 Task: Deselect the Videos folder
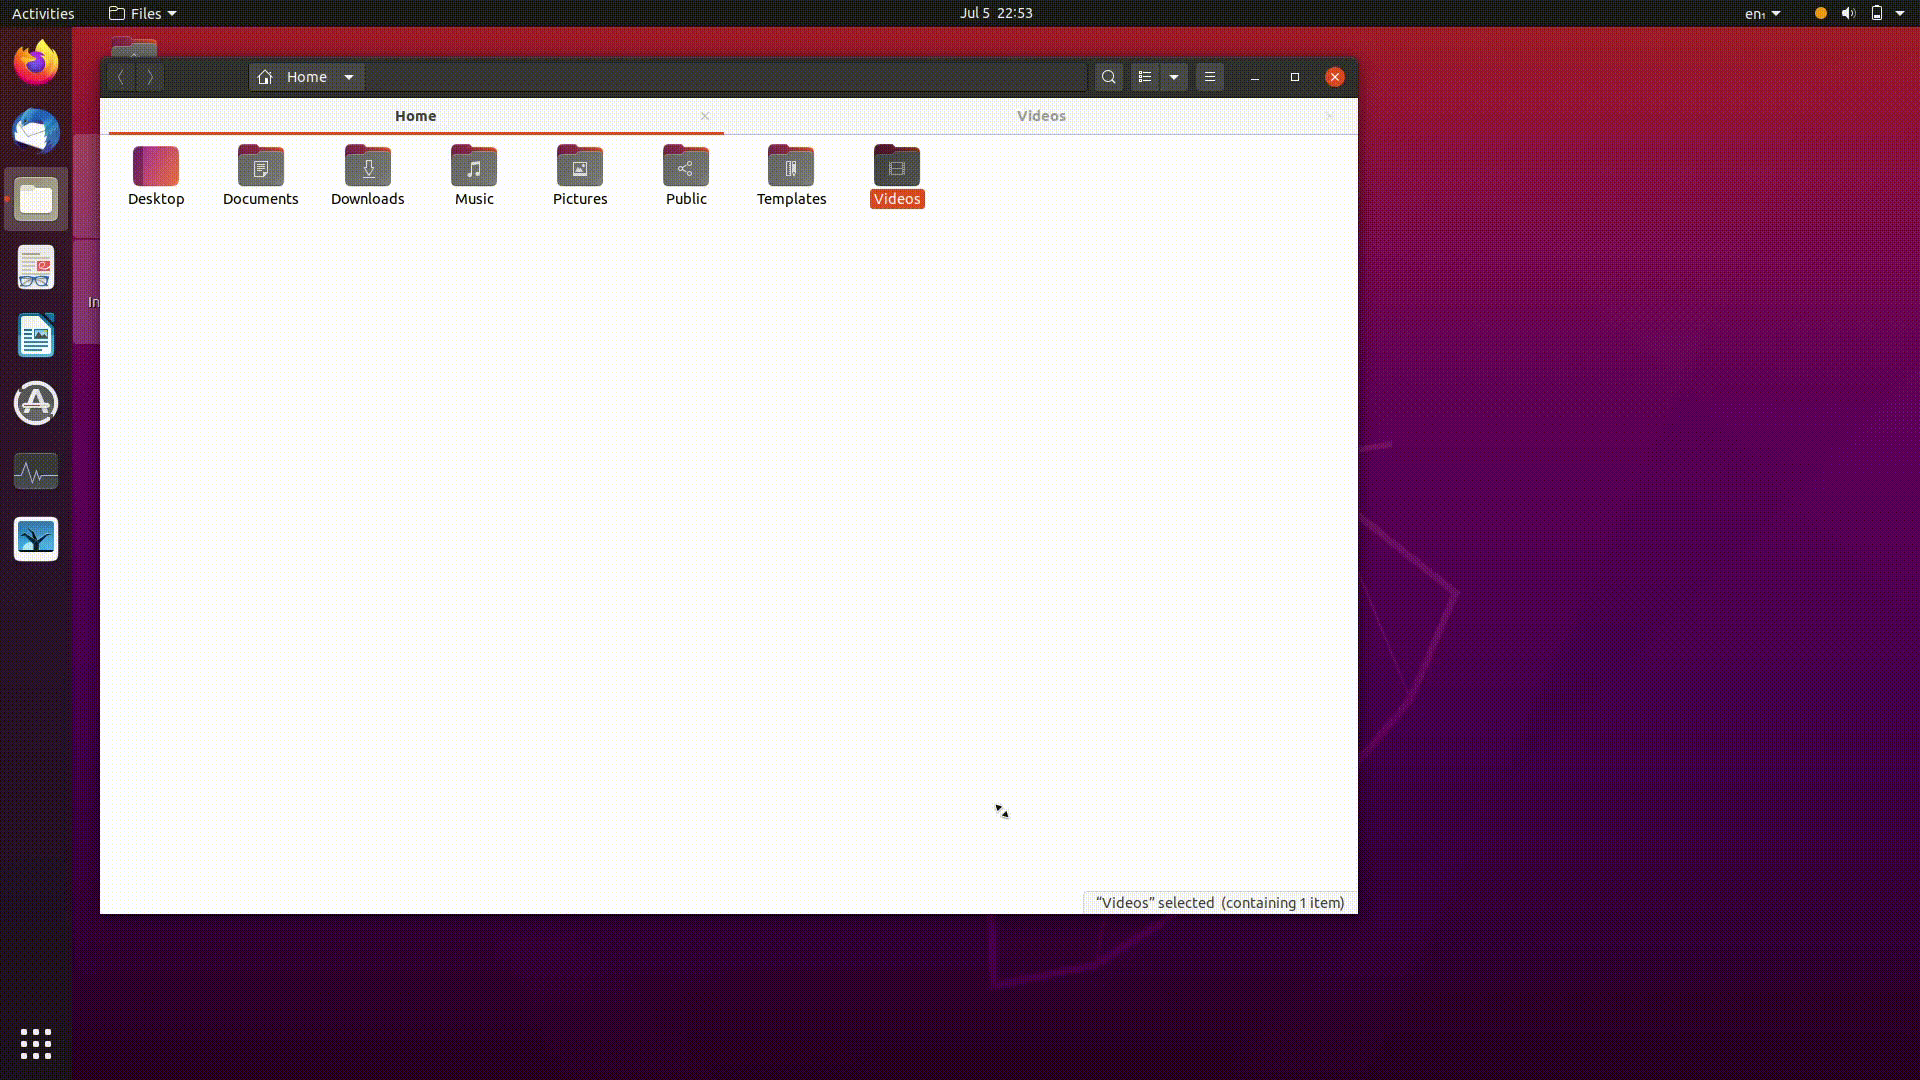pos(896,167)
